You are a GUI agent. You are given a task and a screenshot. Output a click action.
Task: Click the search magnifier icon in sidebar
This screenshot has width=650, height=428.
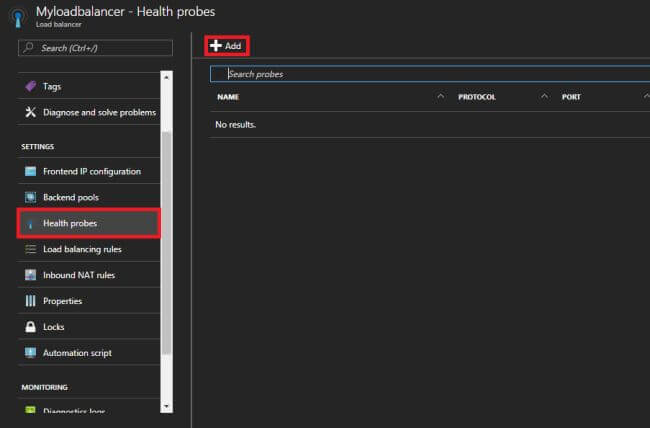pyautogui.click(x=29, y=48)
